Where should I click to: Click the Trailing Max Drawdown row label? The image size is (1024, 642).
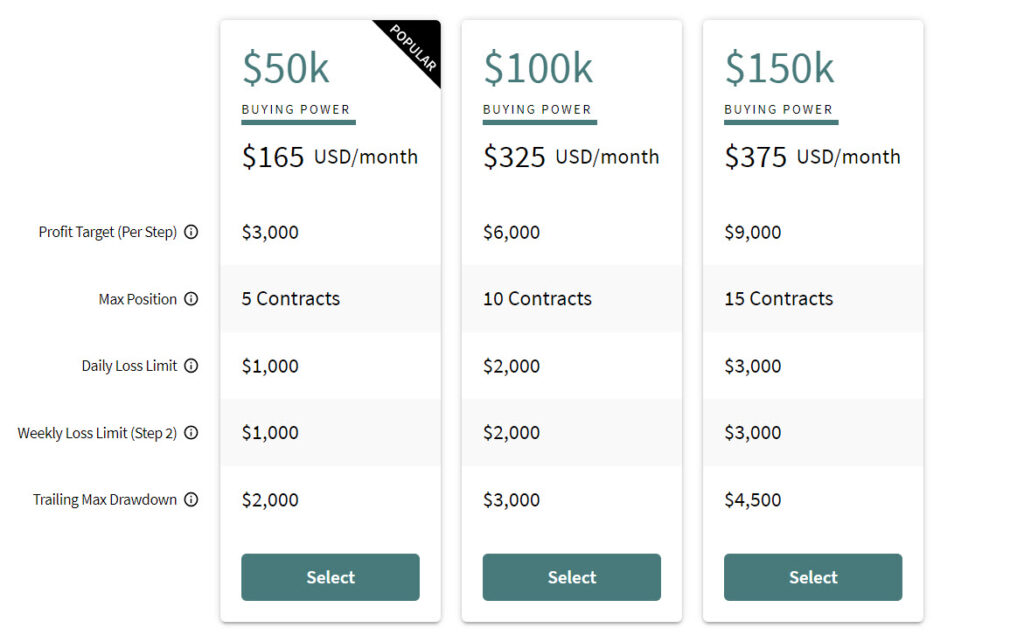coord(105,500)
